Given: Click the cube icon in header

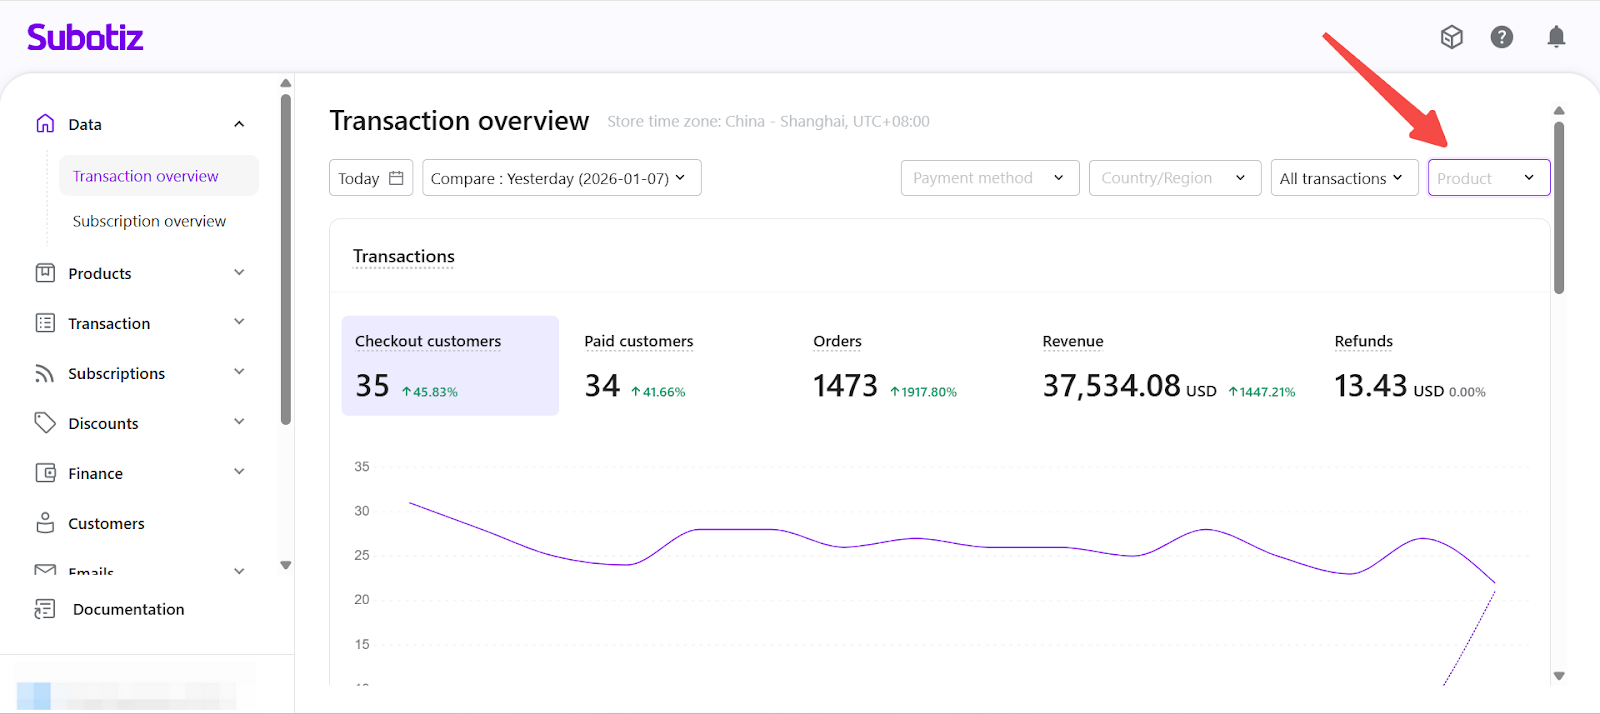Looking at the screenshot, I should 1451,38.
